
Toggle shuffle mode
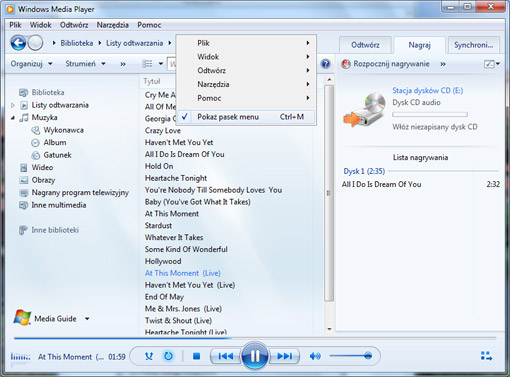coord(149,356)
